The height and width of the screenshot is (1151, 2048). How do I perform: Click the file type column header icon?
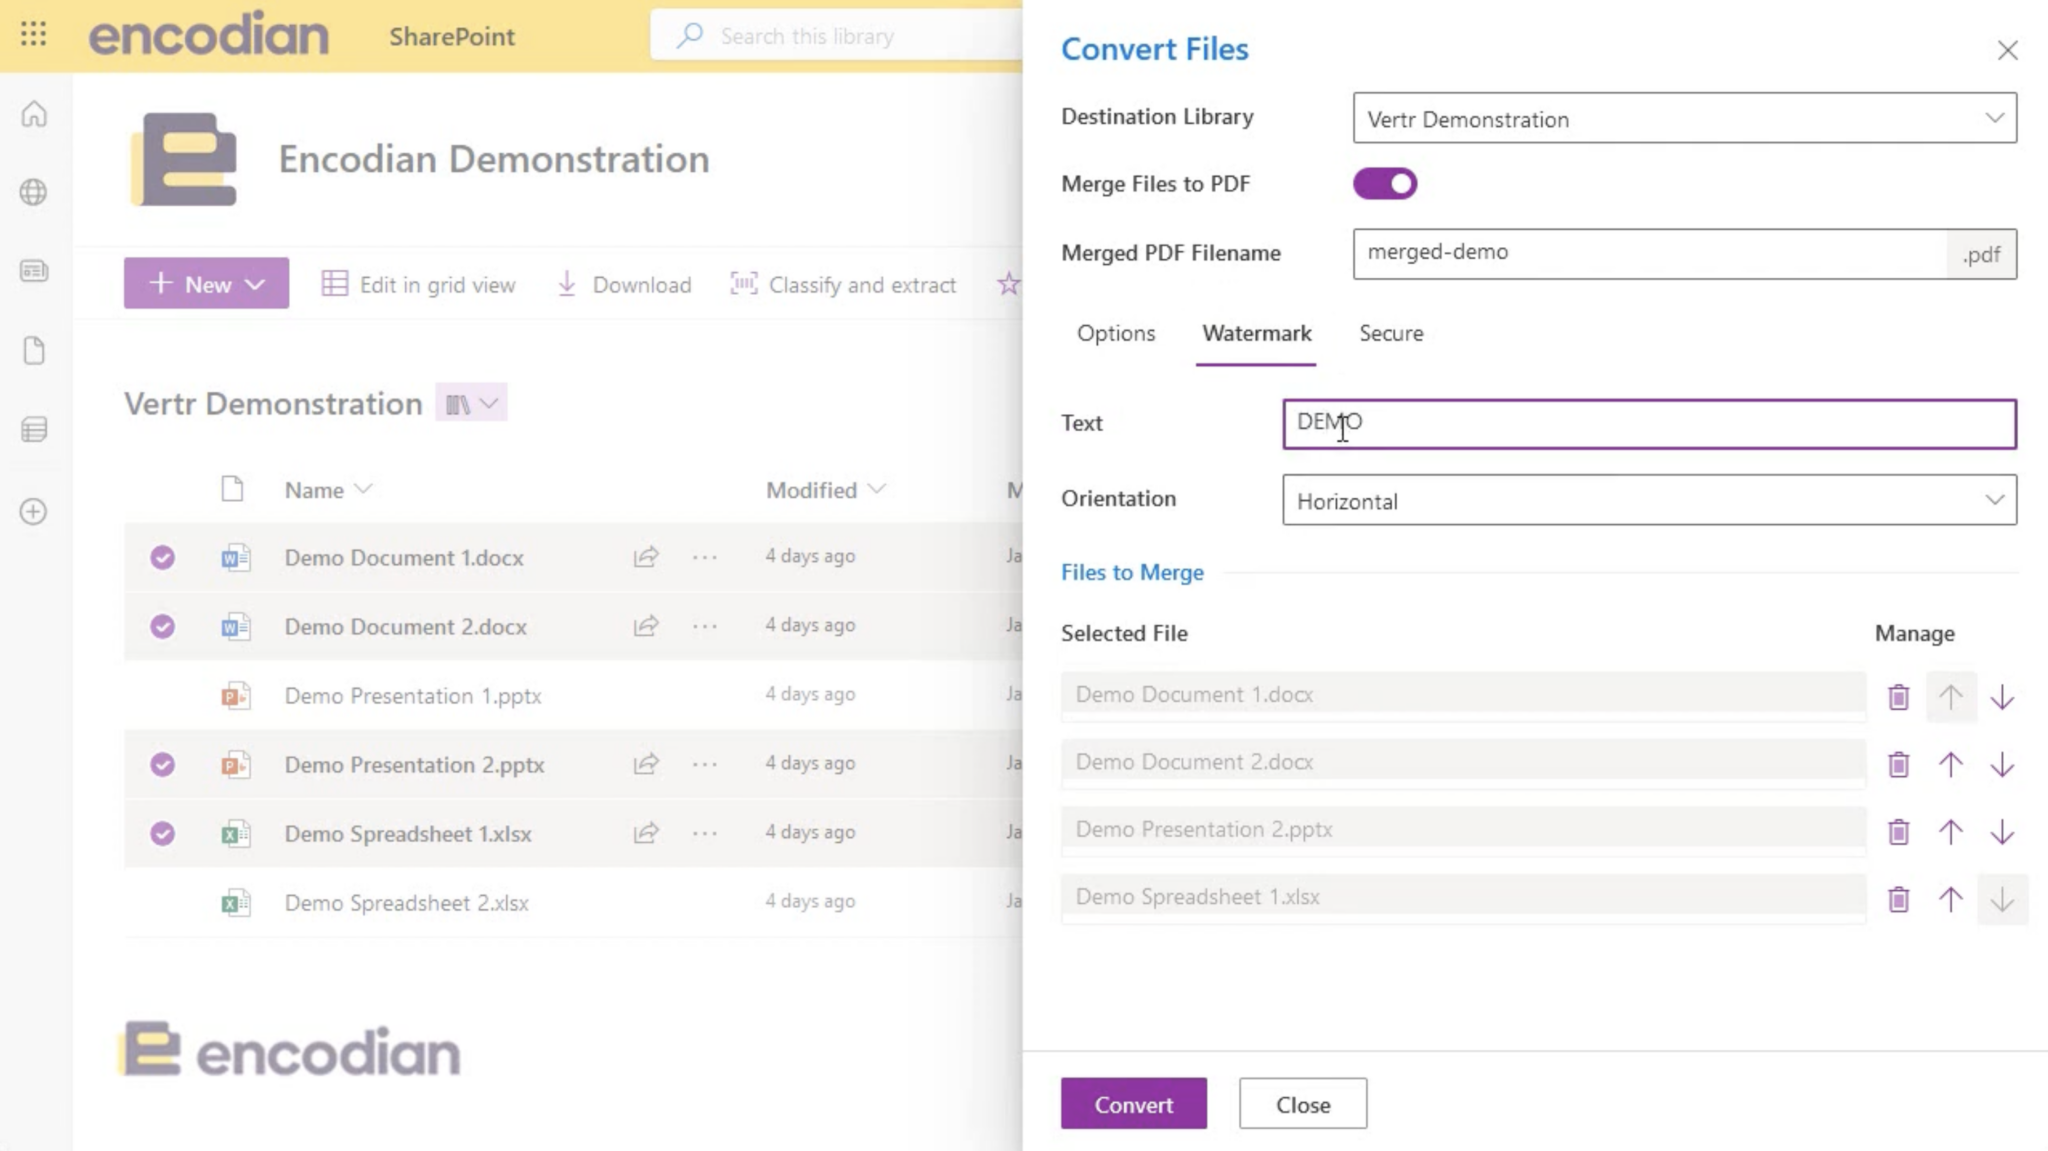232,489
